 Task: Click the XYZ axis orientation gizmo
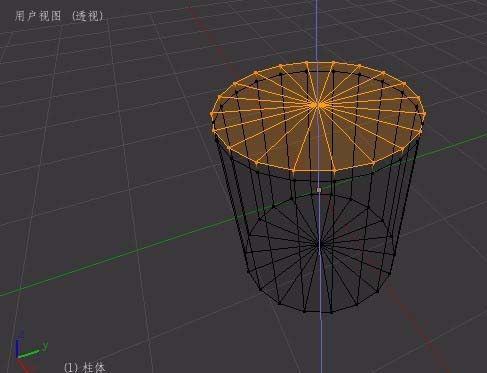coord(31,351)
